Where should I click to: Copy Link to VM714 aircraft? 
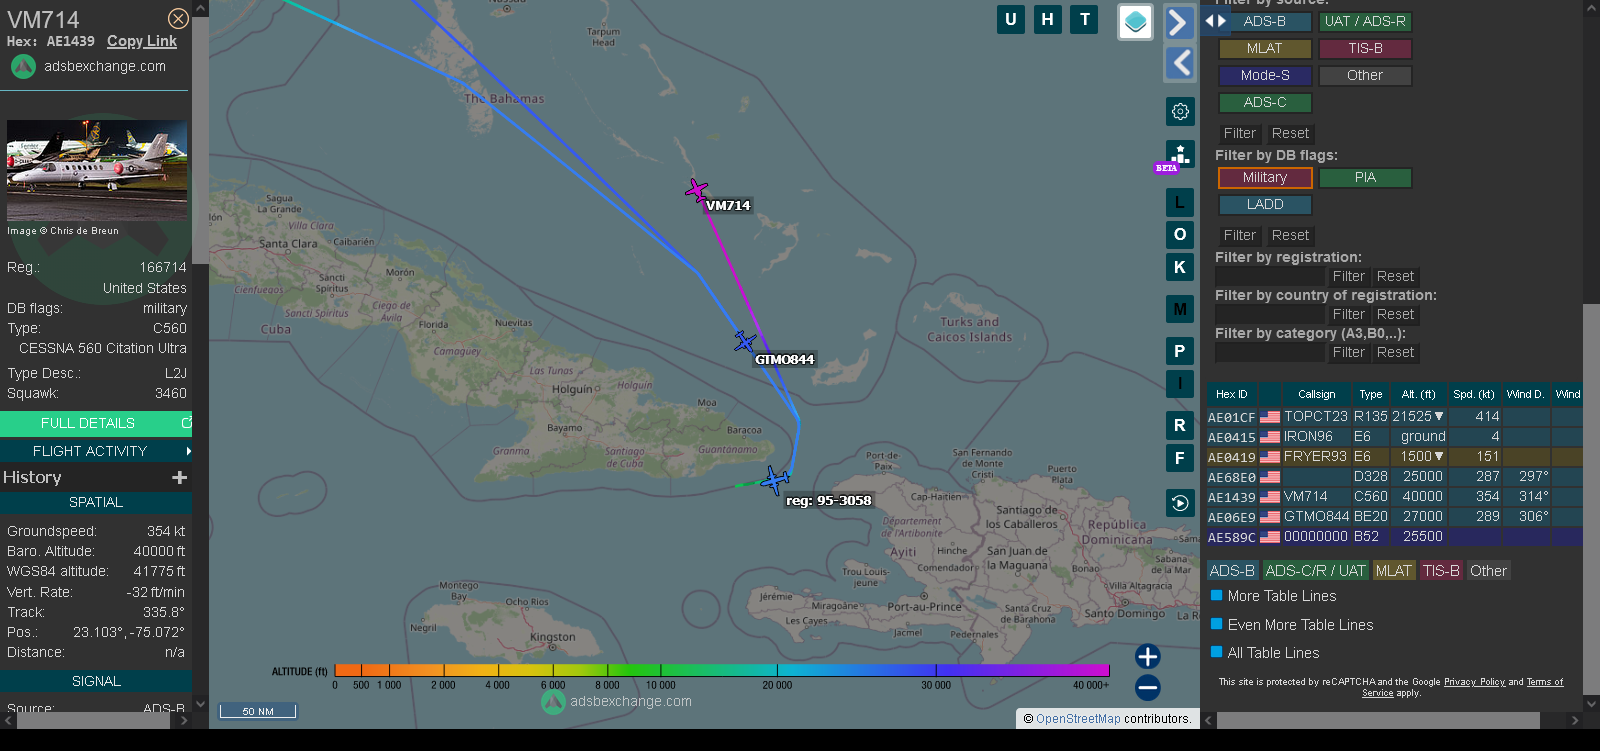142,41
